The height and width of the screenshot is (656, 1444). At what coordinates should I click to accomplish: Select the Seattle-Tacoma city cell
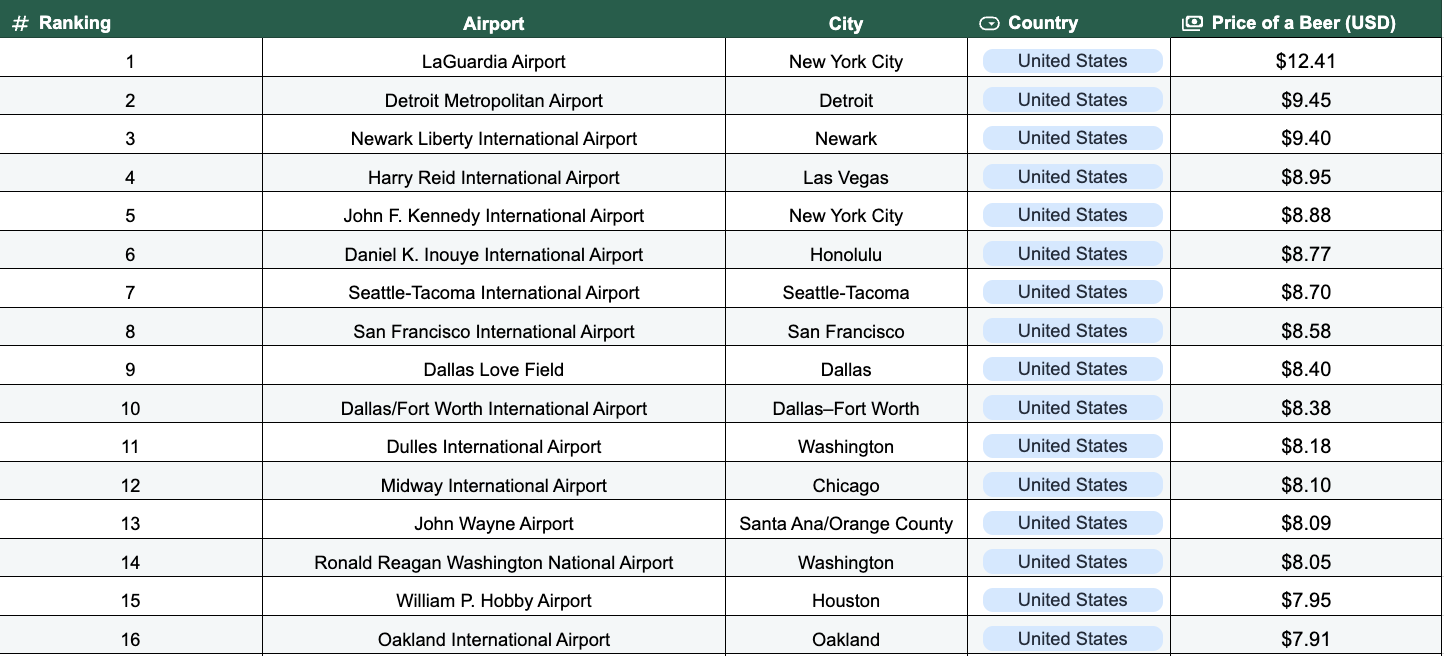pos(845,293)
